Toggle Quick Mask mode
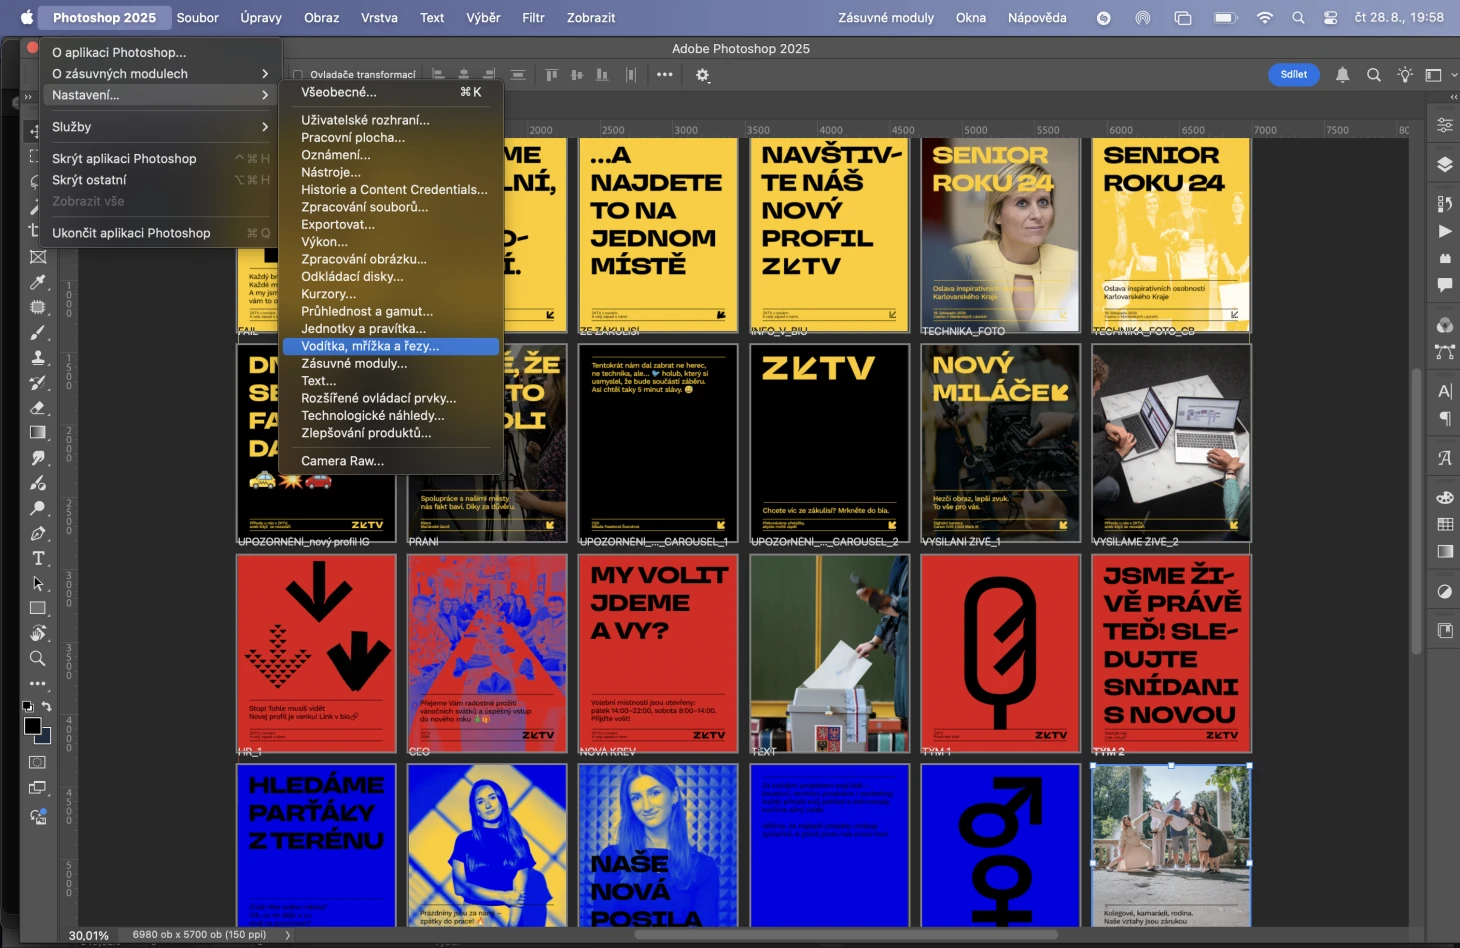This screenshot has height=948, width=1460. click(38, 762)
